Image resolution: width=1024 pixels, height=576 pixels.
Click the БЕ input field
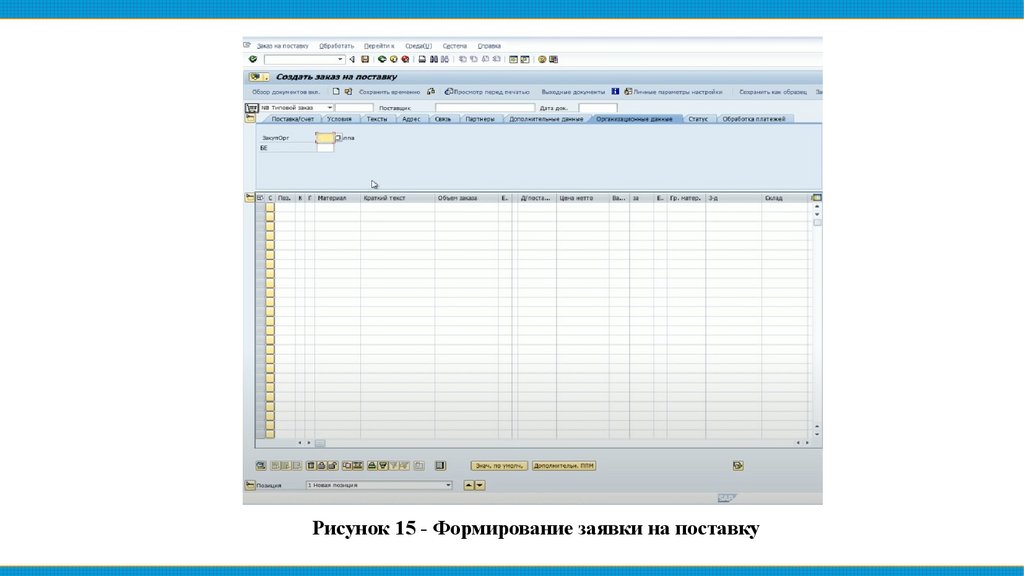(x=325, y=148)
